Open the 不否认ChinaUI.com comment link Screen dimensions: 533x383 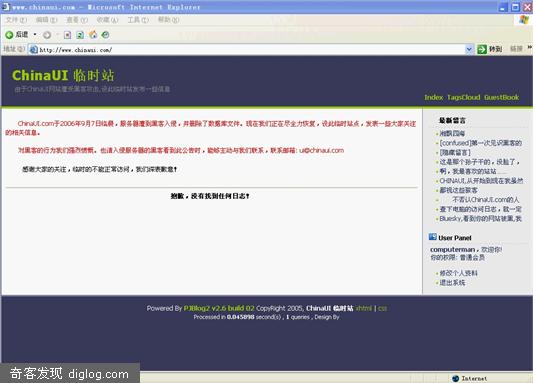[486, 199]
